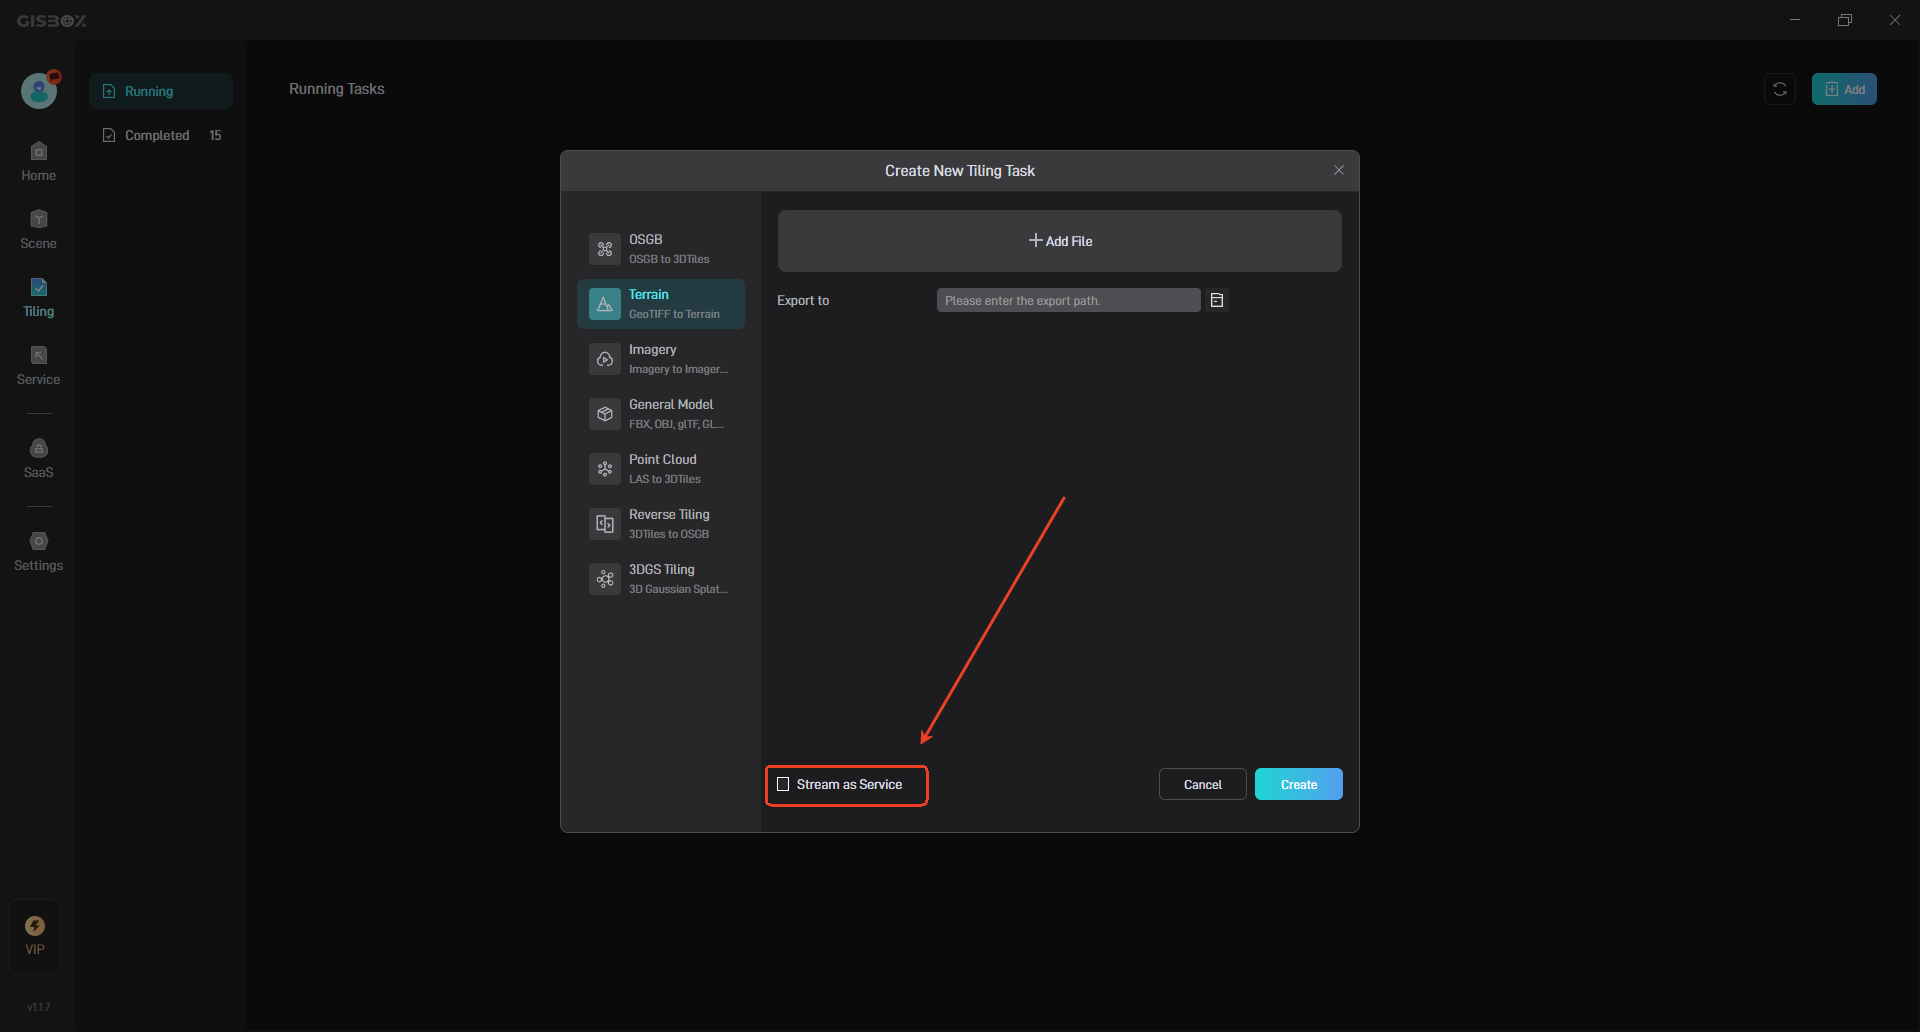
Task: Choose the Imagery tiling type
Action: click(x=661, y=359)
